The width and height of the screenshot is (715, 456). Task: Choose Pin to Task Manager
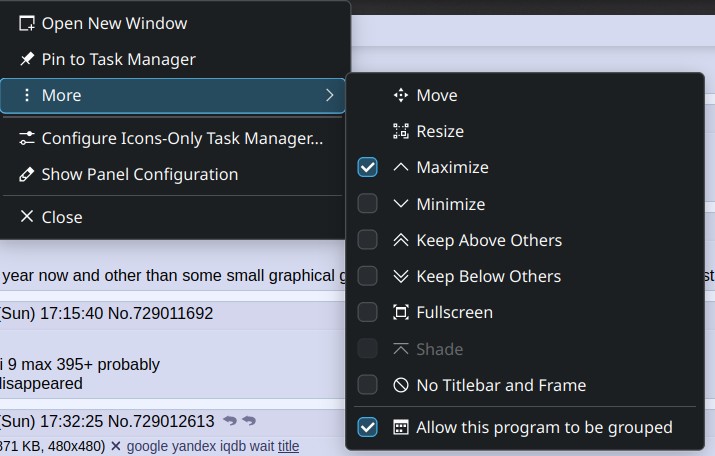(x=172, y=59)
